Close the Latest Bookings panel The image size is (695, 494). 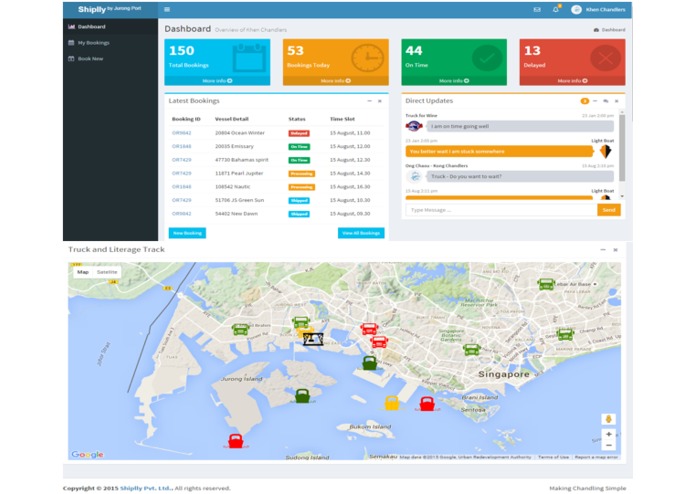380,101
